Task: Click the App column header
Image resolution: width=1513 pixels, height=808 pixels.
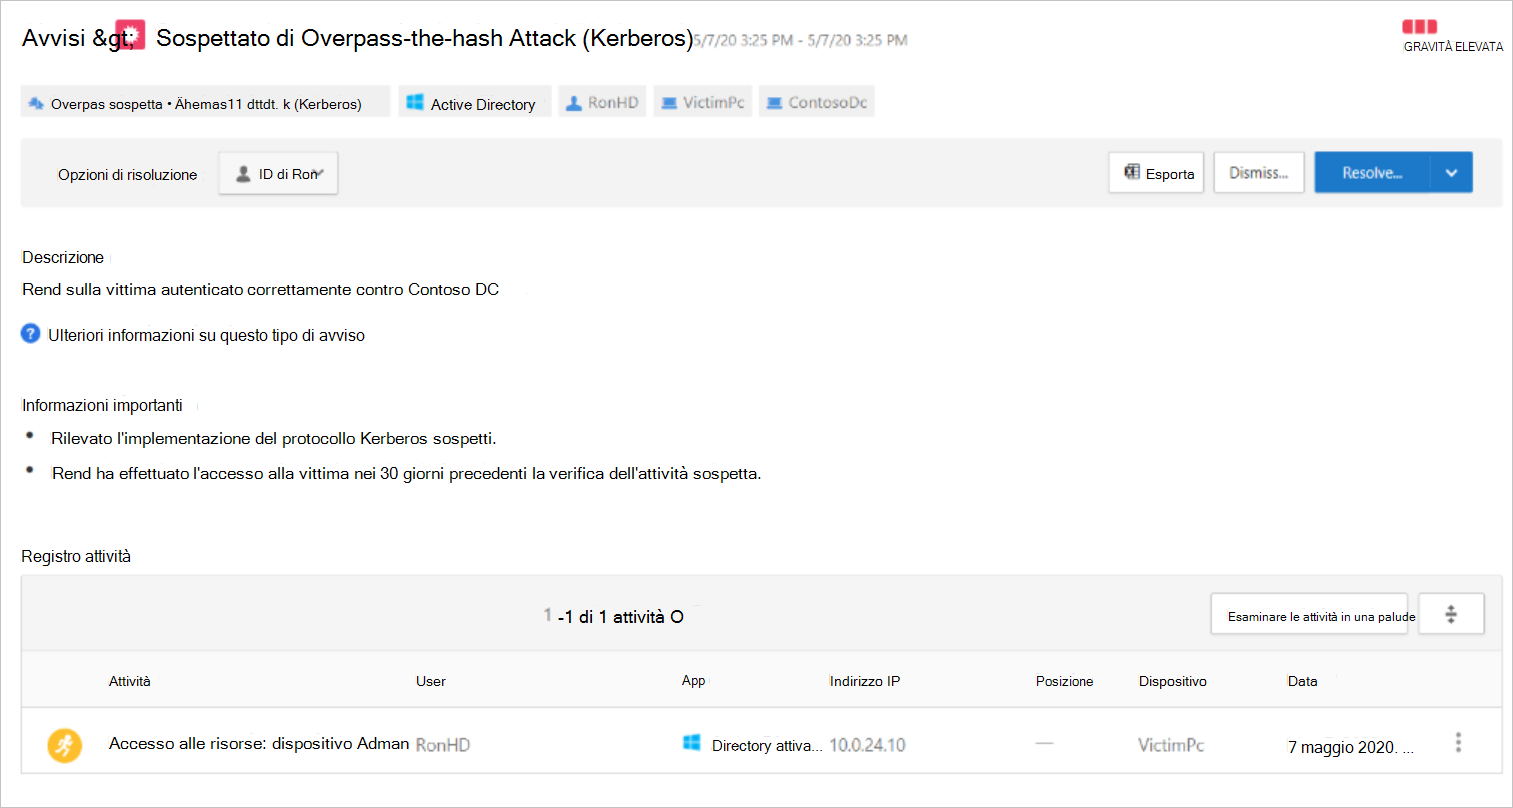Action: pos(693,680)
